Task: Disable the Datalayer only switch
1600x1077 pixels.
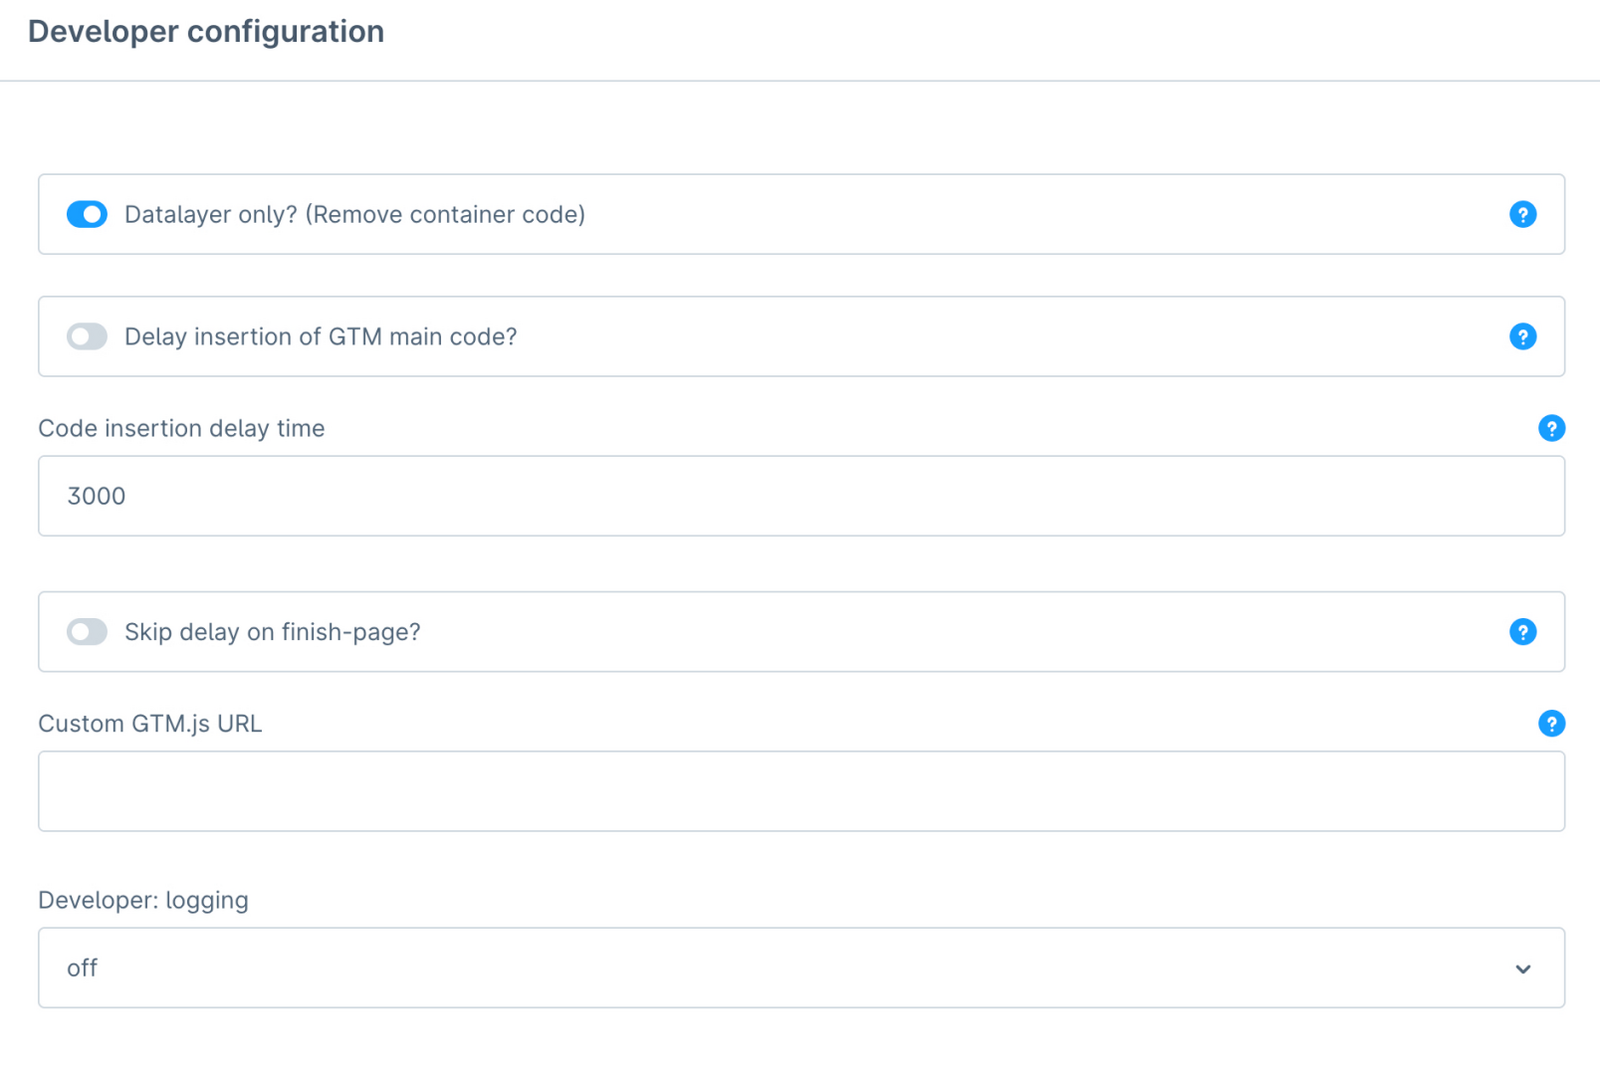Action: tap(87, 214)
